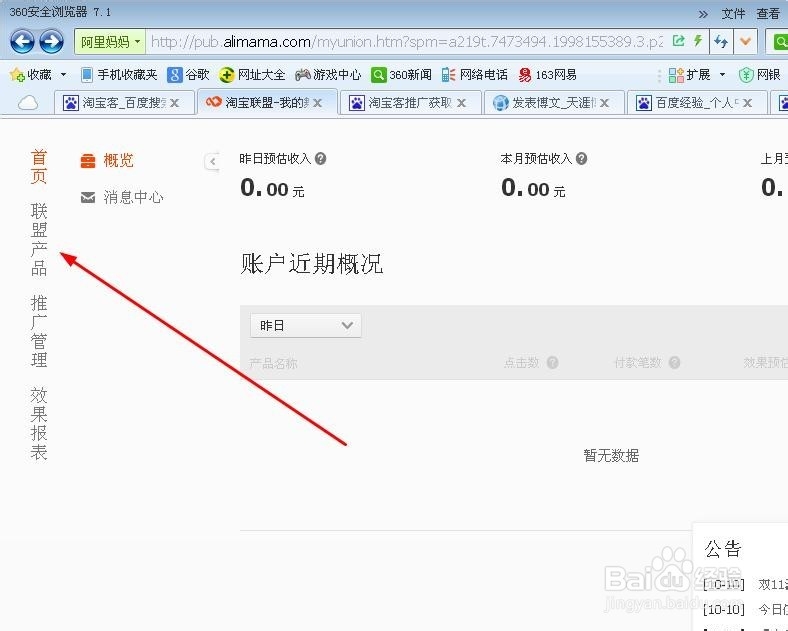
Task: Close the 淘宝联盟-我的 tab
Action: (318, 103)
